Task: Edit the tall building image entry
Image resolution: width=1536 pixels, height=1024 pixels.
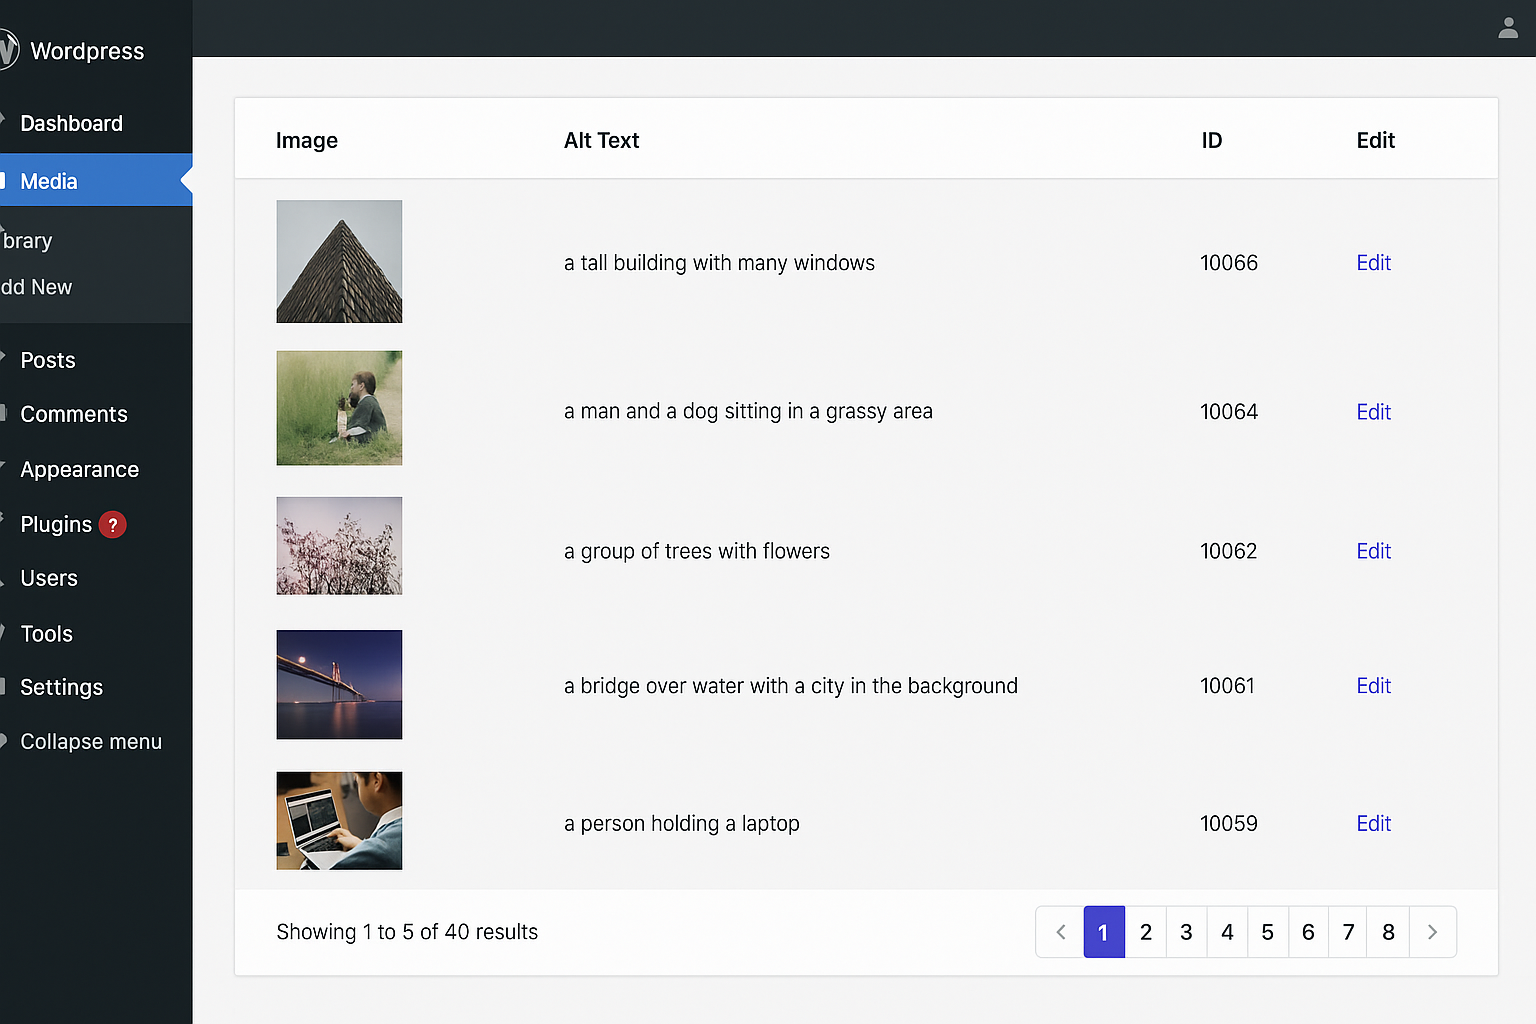Action: (x=1373, y=263)
